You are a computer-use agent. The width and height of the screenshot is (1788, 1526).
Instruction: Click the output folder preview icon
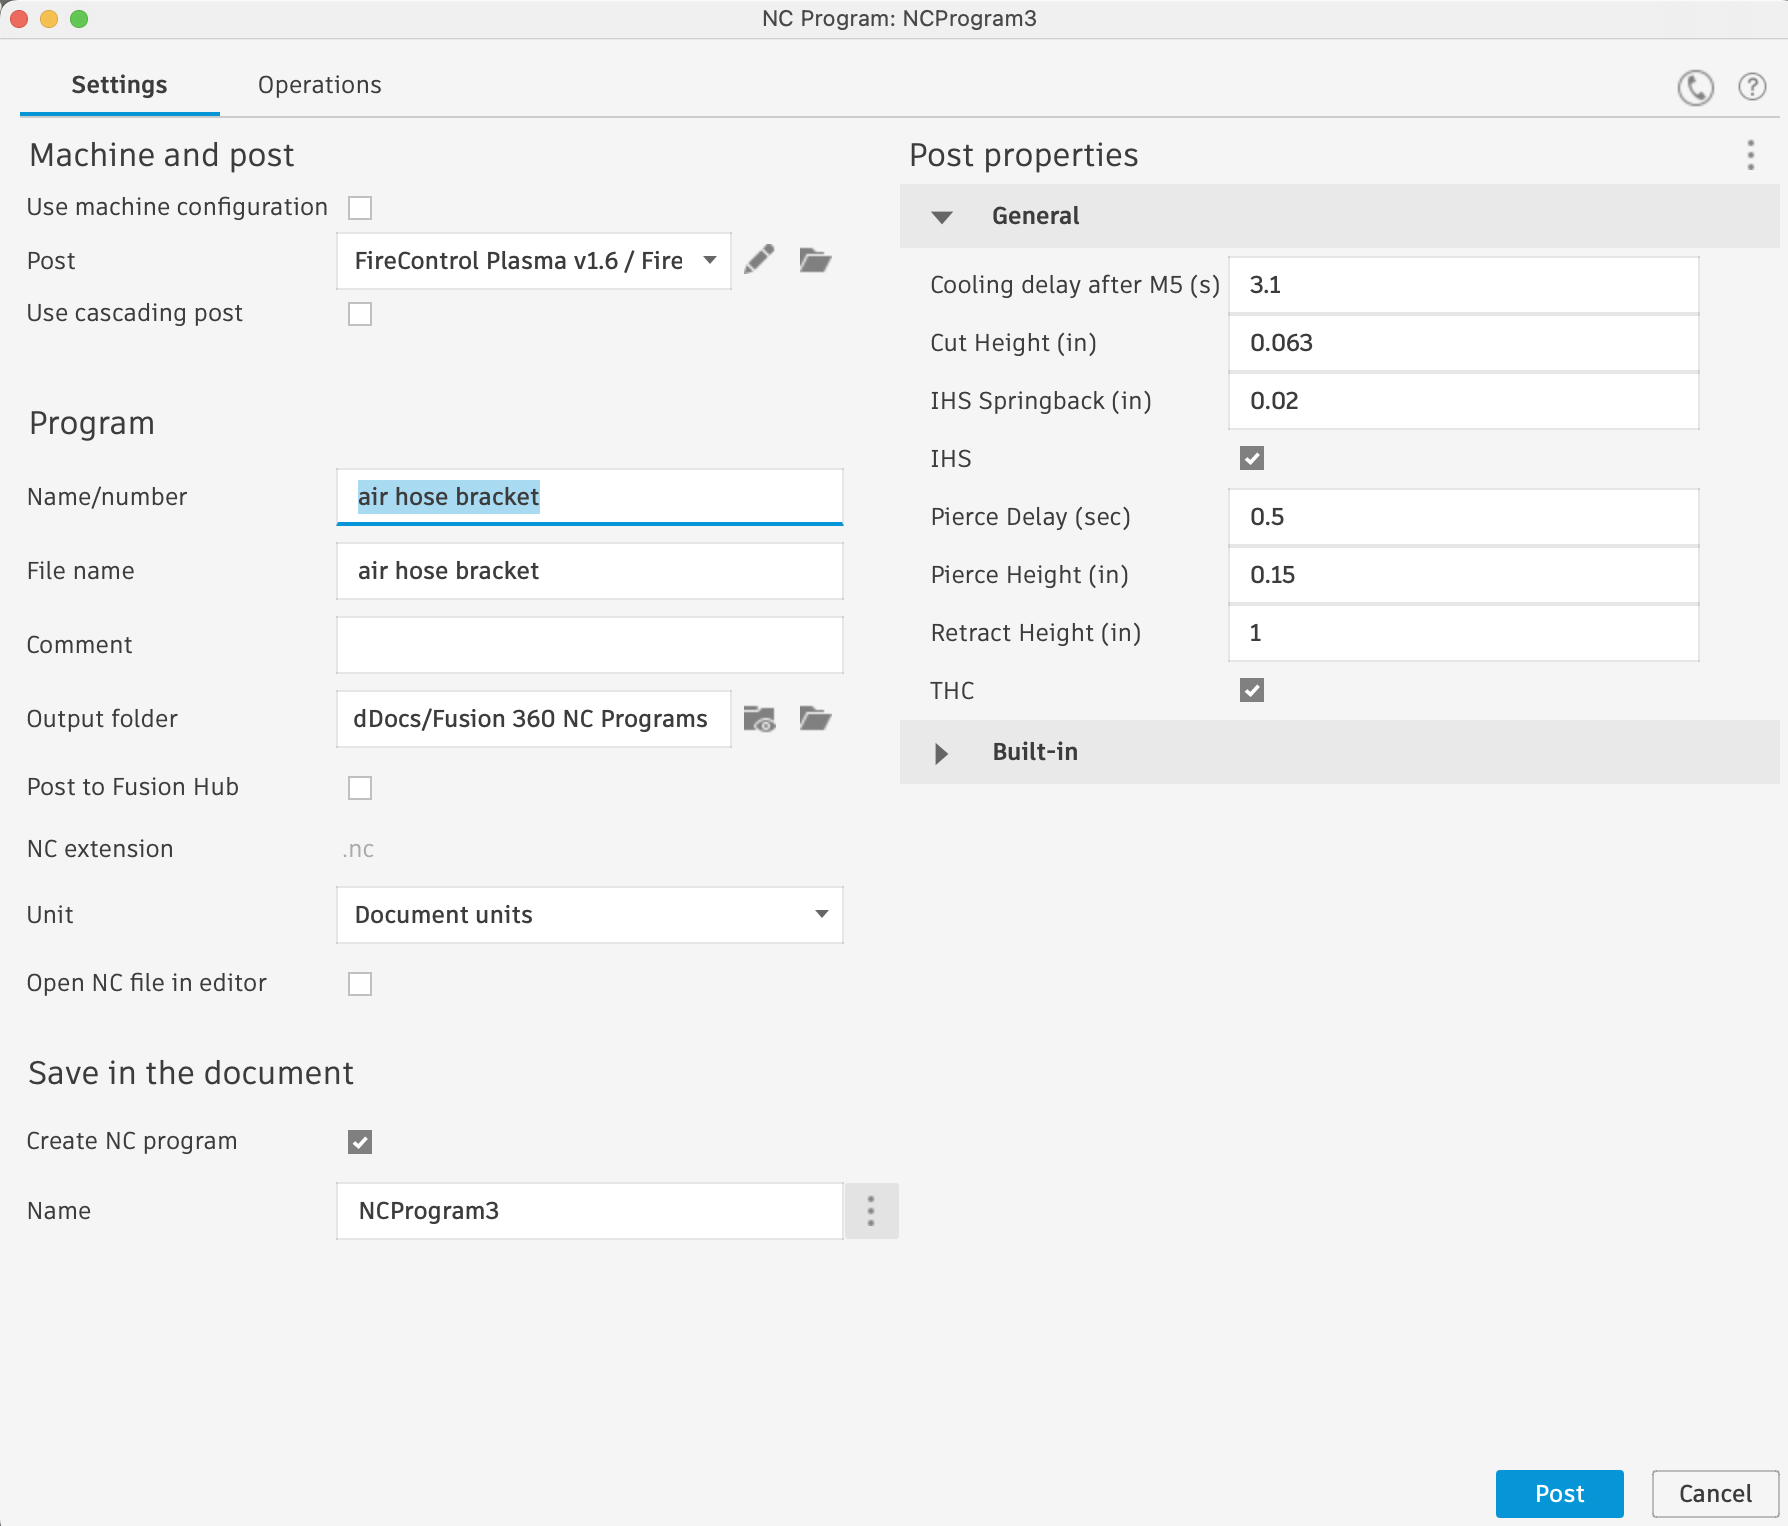[x=760, y=719]
